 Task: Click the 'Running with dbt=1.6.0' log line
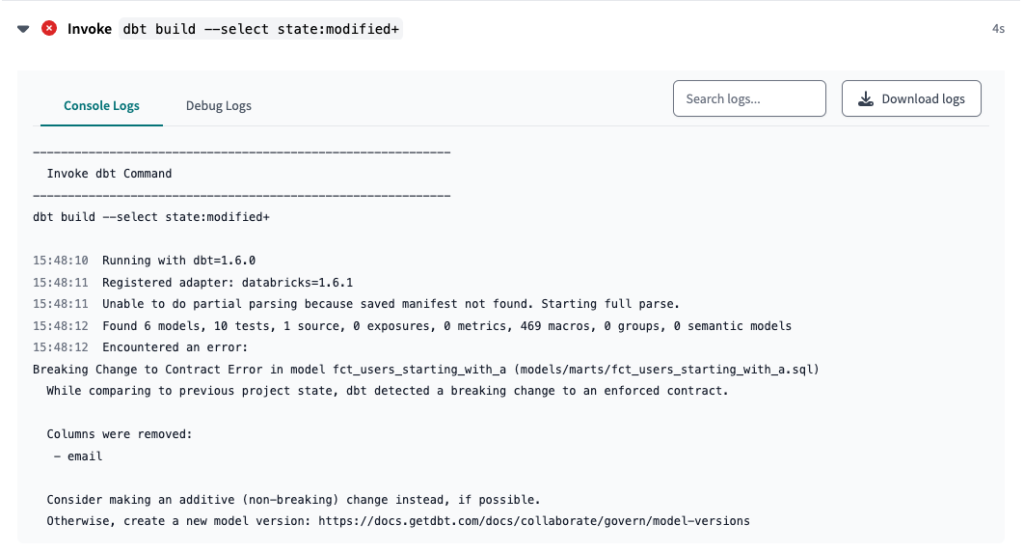tap(179, 260)
